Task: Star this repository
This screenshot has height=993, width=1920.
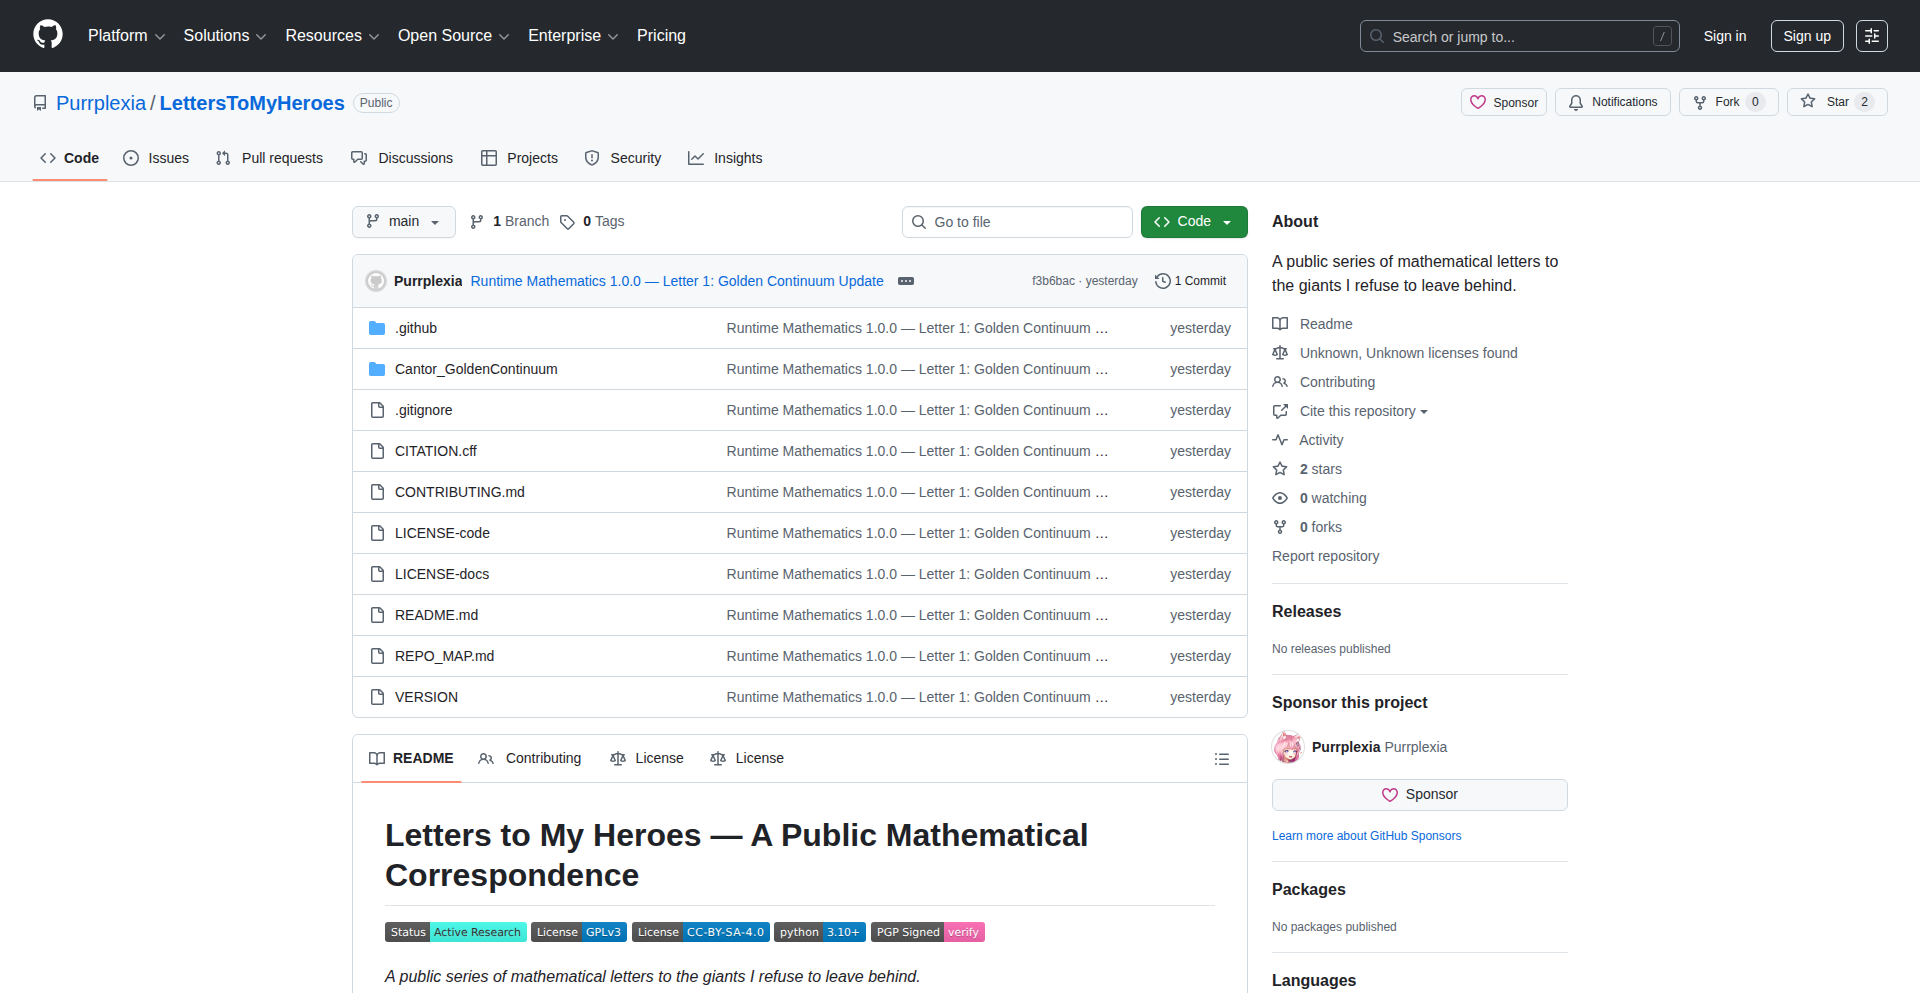Action: (1836, 102)
